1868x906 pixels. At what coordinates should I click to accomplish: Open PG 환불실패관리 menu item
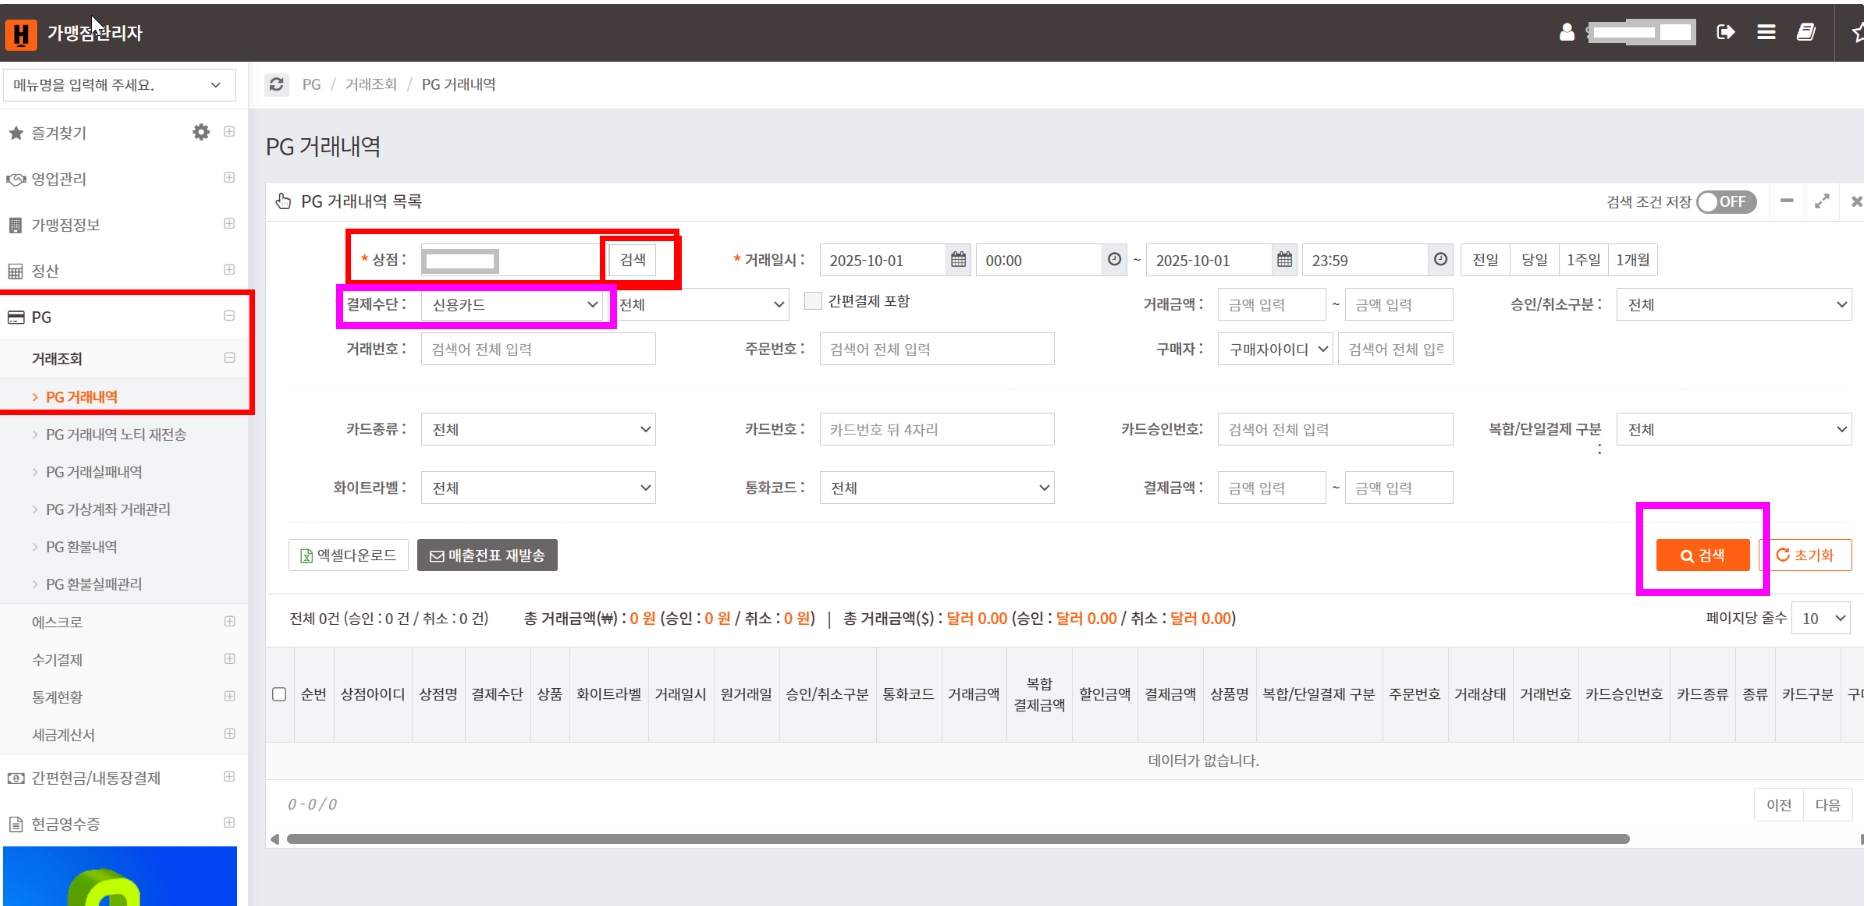coord(94,584)
